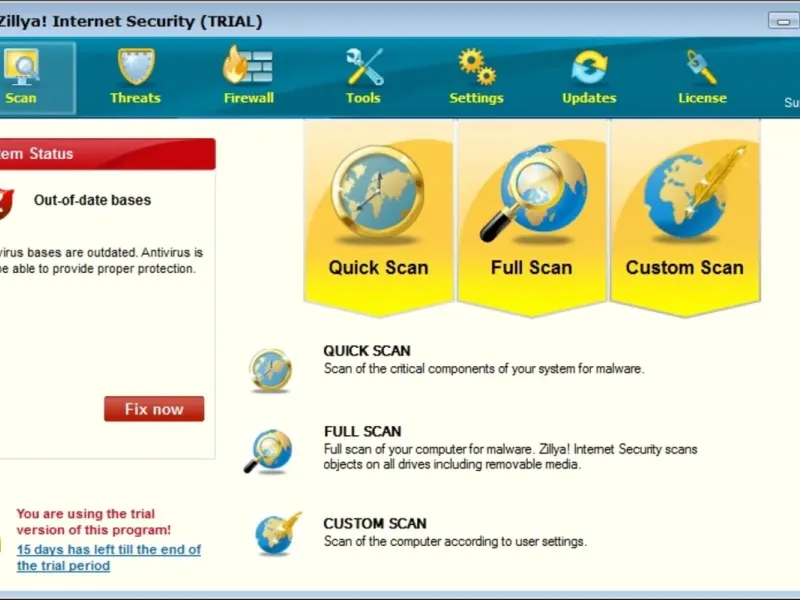This screenshot has width=800, height=600.
Task: Click 'Scan of the computer according to user settings'
Action: point(455,541)
